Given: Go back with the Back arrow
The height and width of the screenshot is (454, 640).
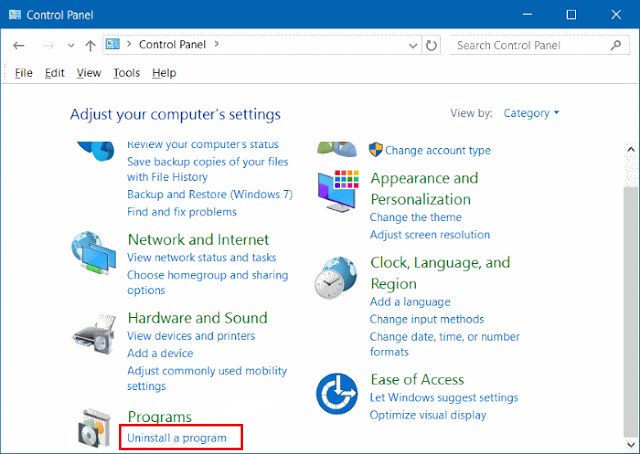Looking at the screenshot, I should point(19,45).
